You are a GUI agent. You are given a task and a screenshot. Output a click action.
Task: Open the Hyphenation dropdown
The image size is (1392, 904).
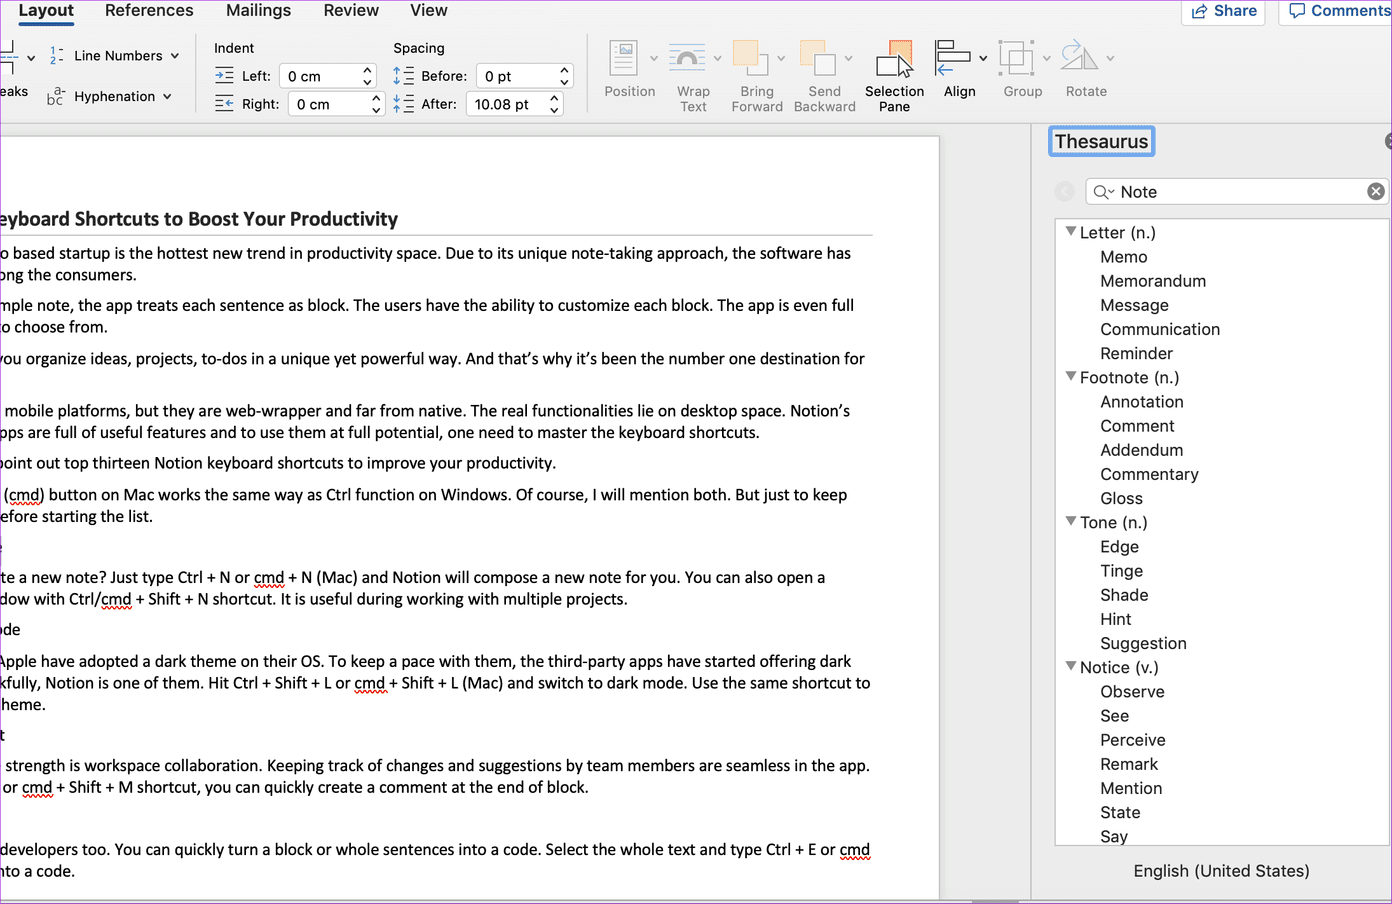point(110,96)
